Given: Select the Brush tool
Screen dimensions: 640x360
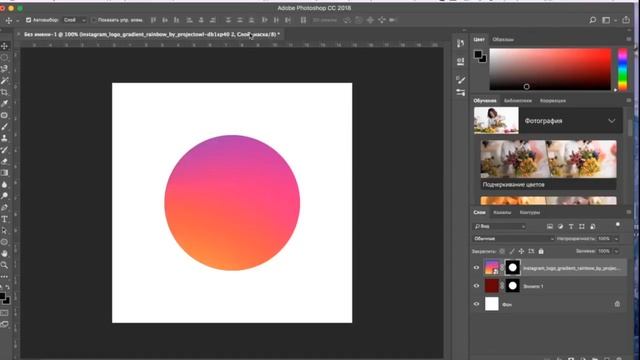Looking at the screenshot, I should click(x=4, y=127).
